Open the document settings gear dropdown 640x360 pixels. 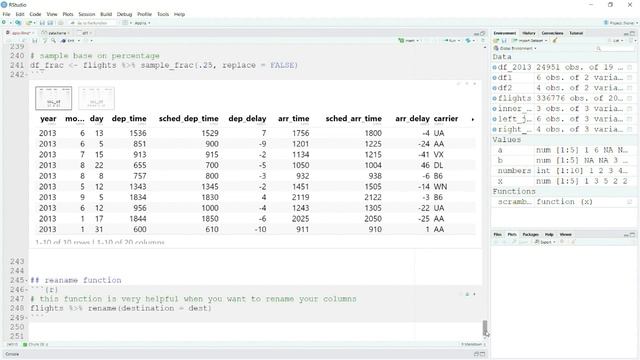click(x=88, y=41)
